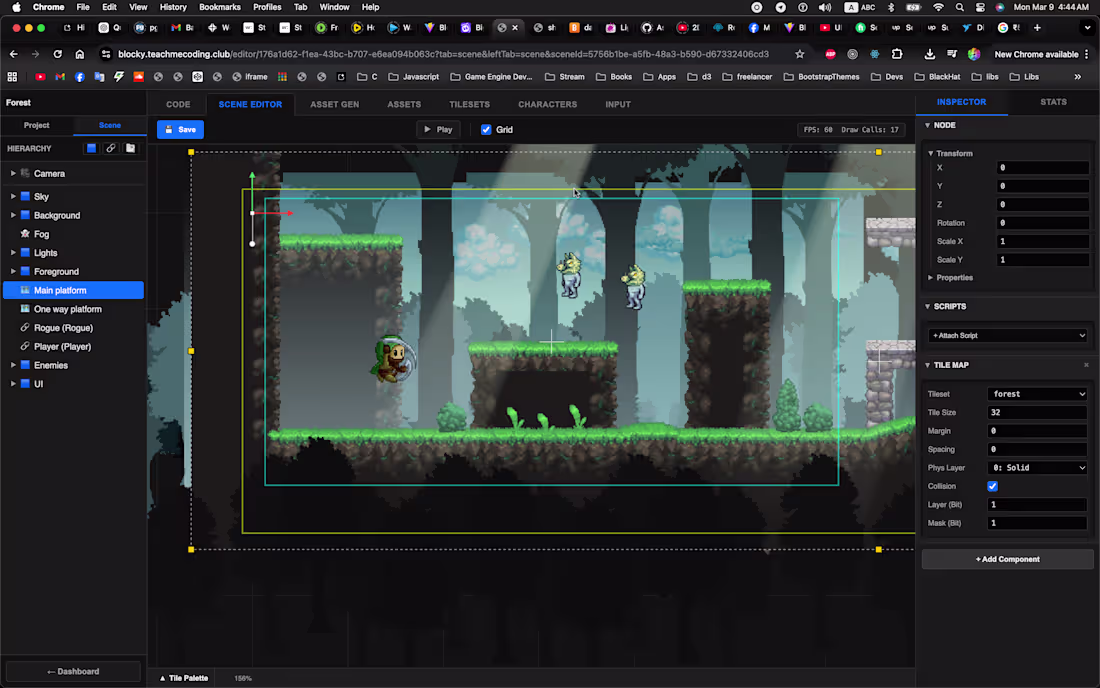Image resolution: width=1100 pixels, height=688 pixels.
Task: Click the Add Component button
Action: click(1007, 559)
